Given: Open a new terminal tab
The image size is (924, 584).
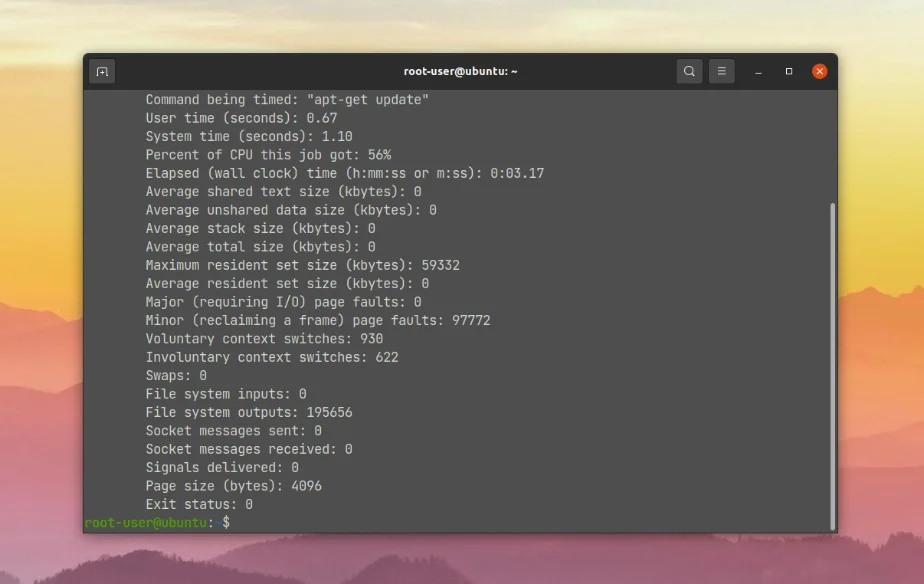Looking at the screenshot, I should (x=102, y=71).
